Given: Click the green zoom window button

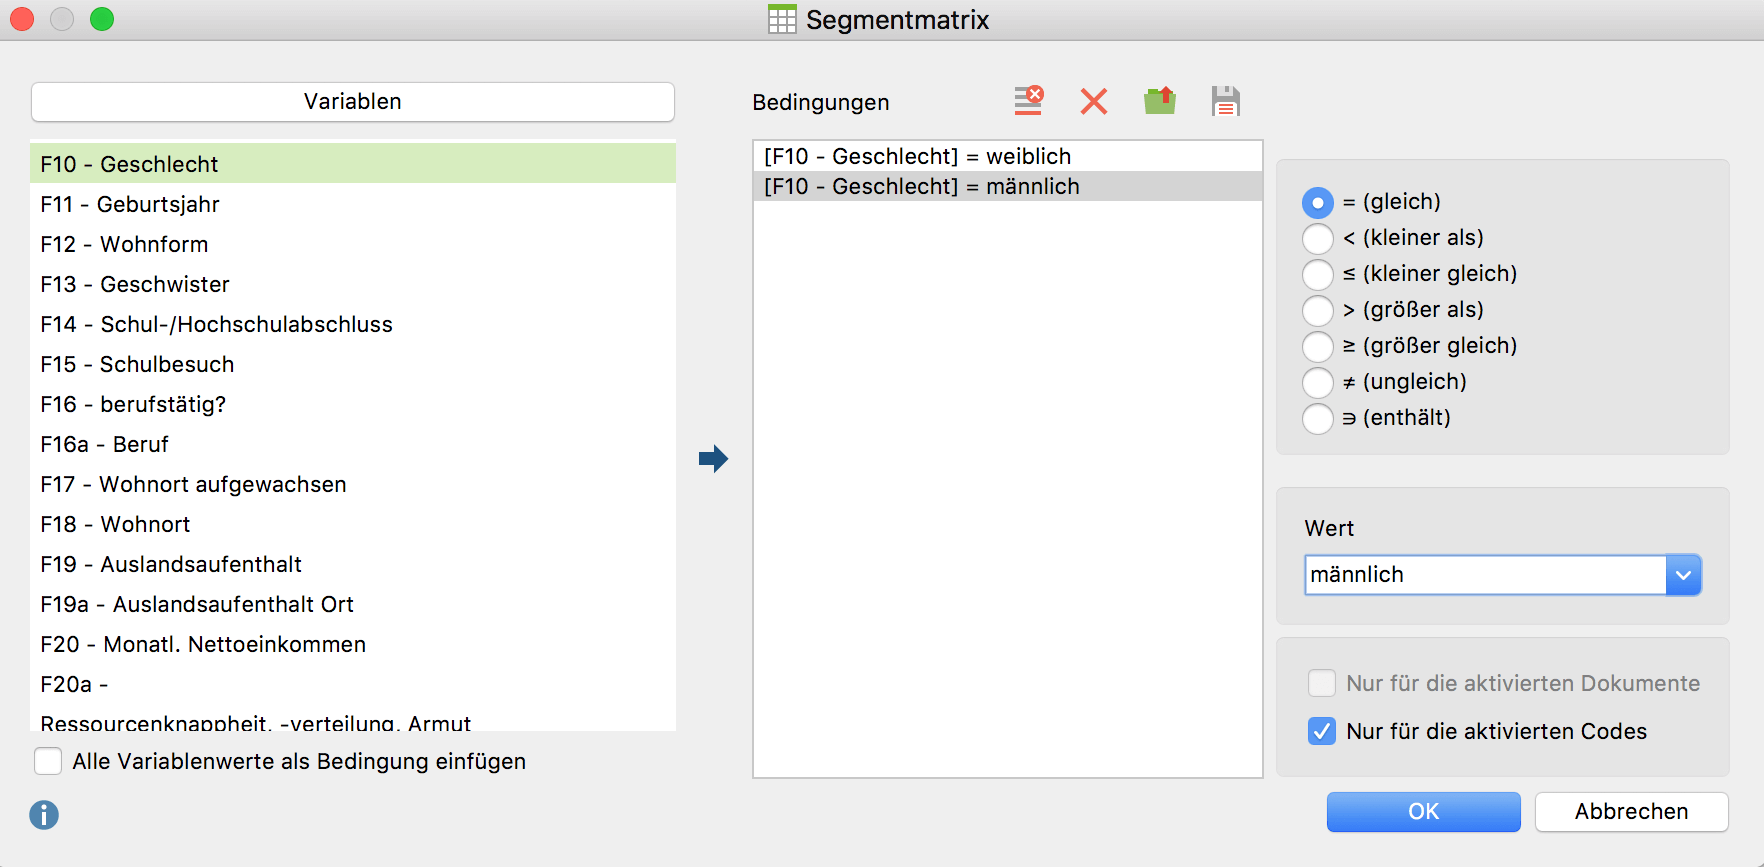Looking at the screenshot, I should tap(102, 19).
